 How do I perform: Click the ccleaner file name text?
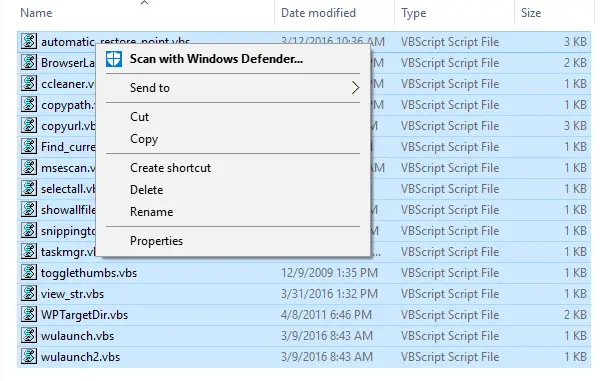(68, 84)
